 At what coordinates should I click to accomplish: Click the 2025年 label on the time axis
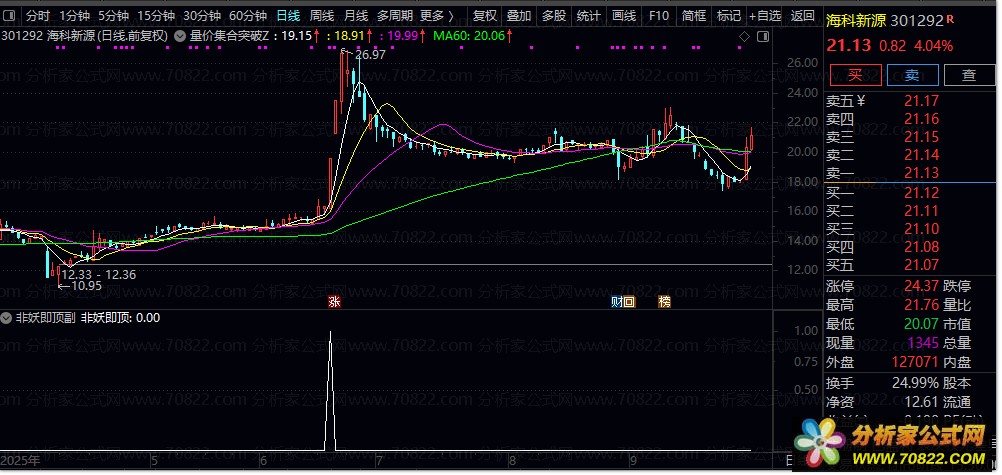[x=20, y=460]
